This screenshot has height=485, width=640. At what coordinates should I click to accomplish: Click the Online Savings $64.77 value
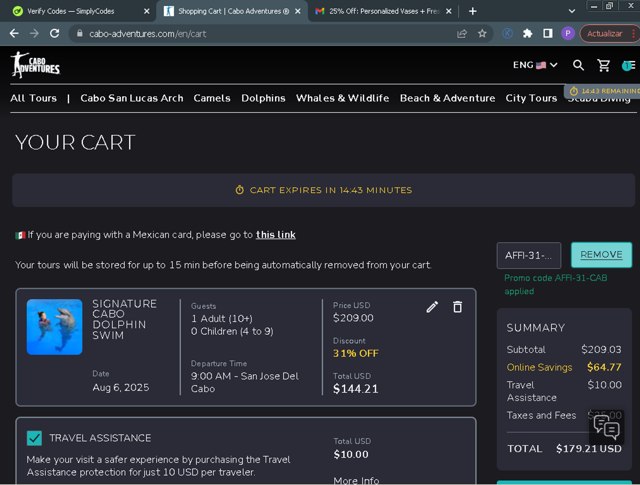tap(604, 367)
